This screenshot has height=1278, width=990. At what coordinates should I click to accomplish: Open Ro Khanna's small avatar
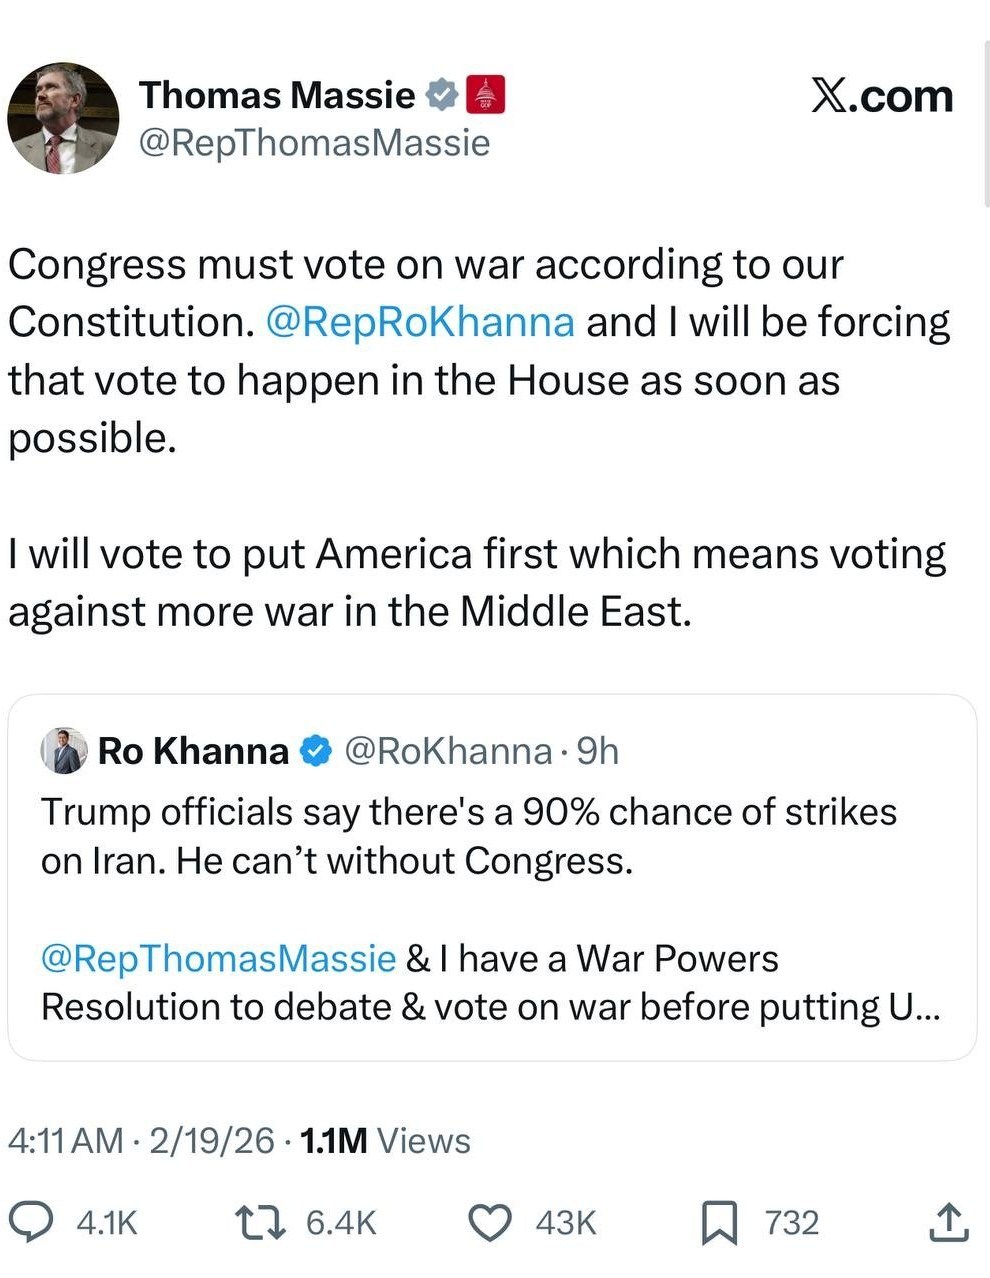pyautogui.click(x=64, y=751)
